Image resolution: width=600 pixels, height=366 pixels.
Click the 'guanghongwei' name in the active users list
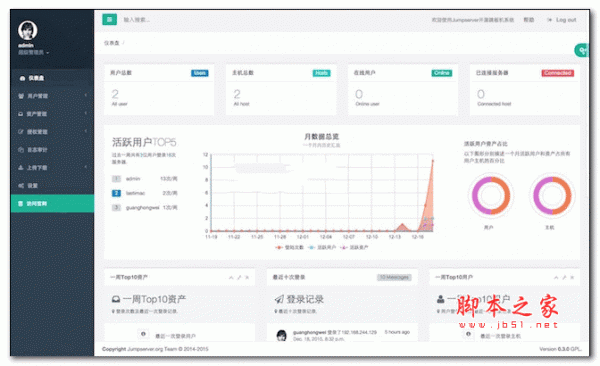143,208
